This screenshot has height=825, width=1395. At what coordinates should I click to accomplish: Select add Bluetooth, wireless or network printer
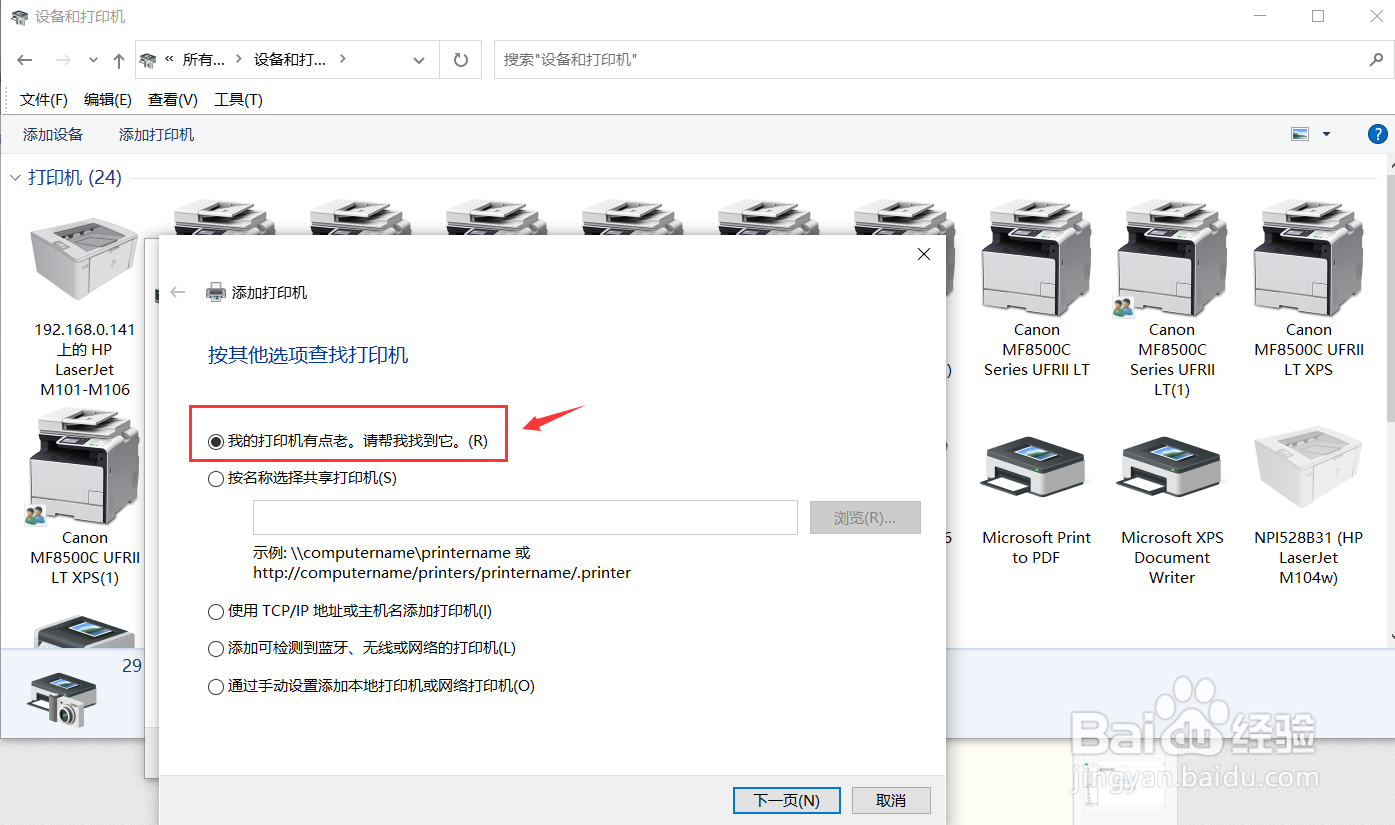[361, 648]
